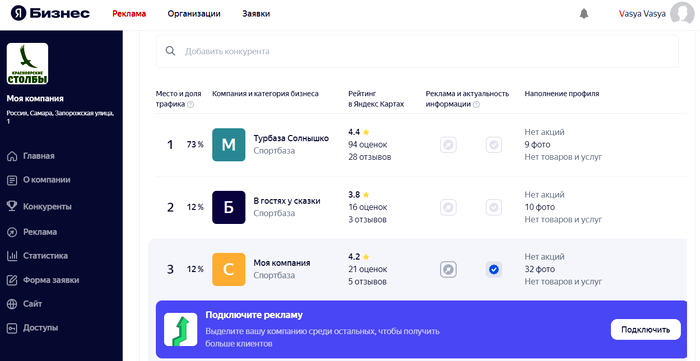Switch to the Заявки top tab
700x361 pixels.
coord(256,14)
